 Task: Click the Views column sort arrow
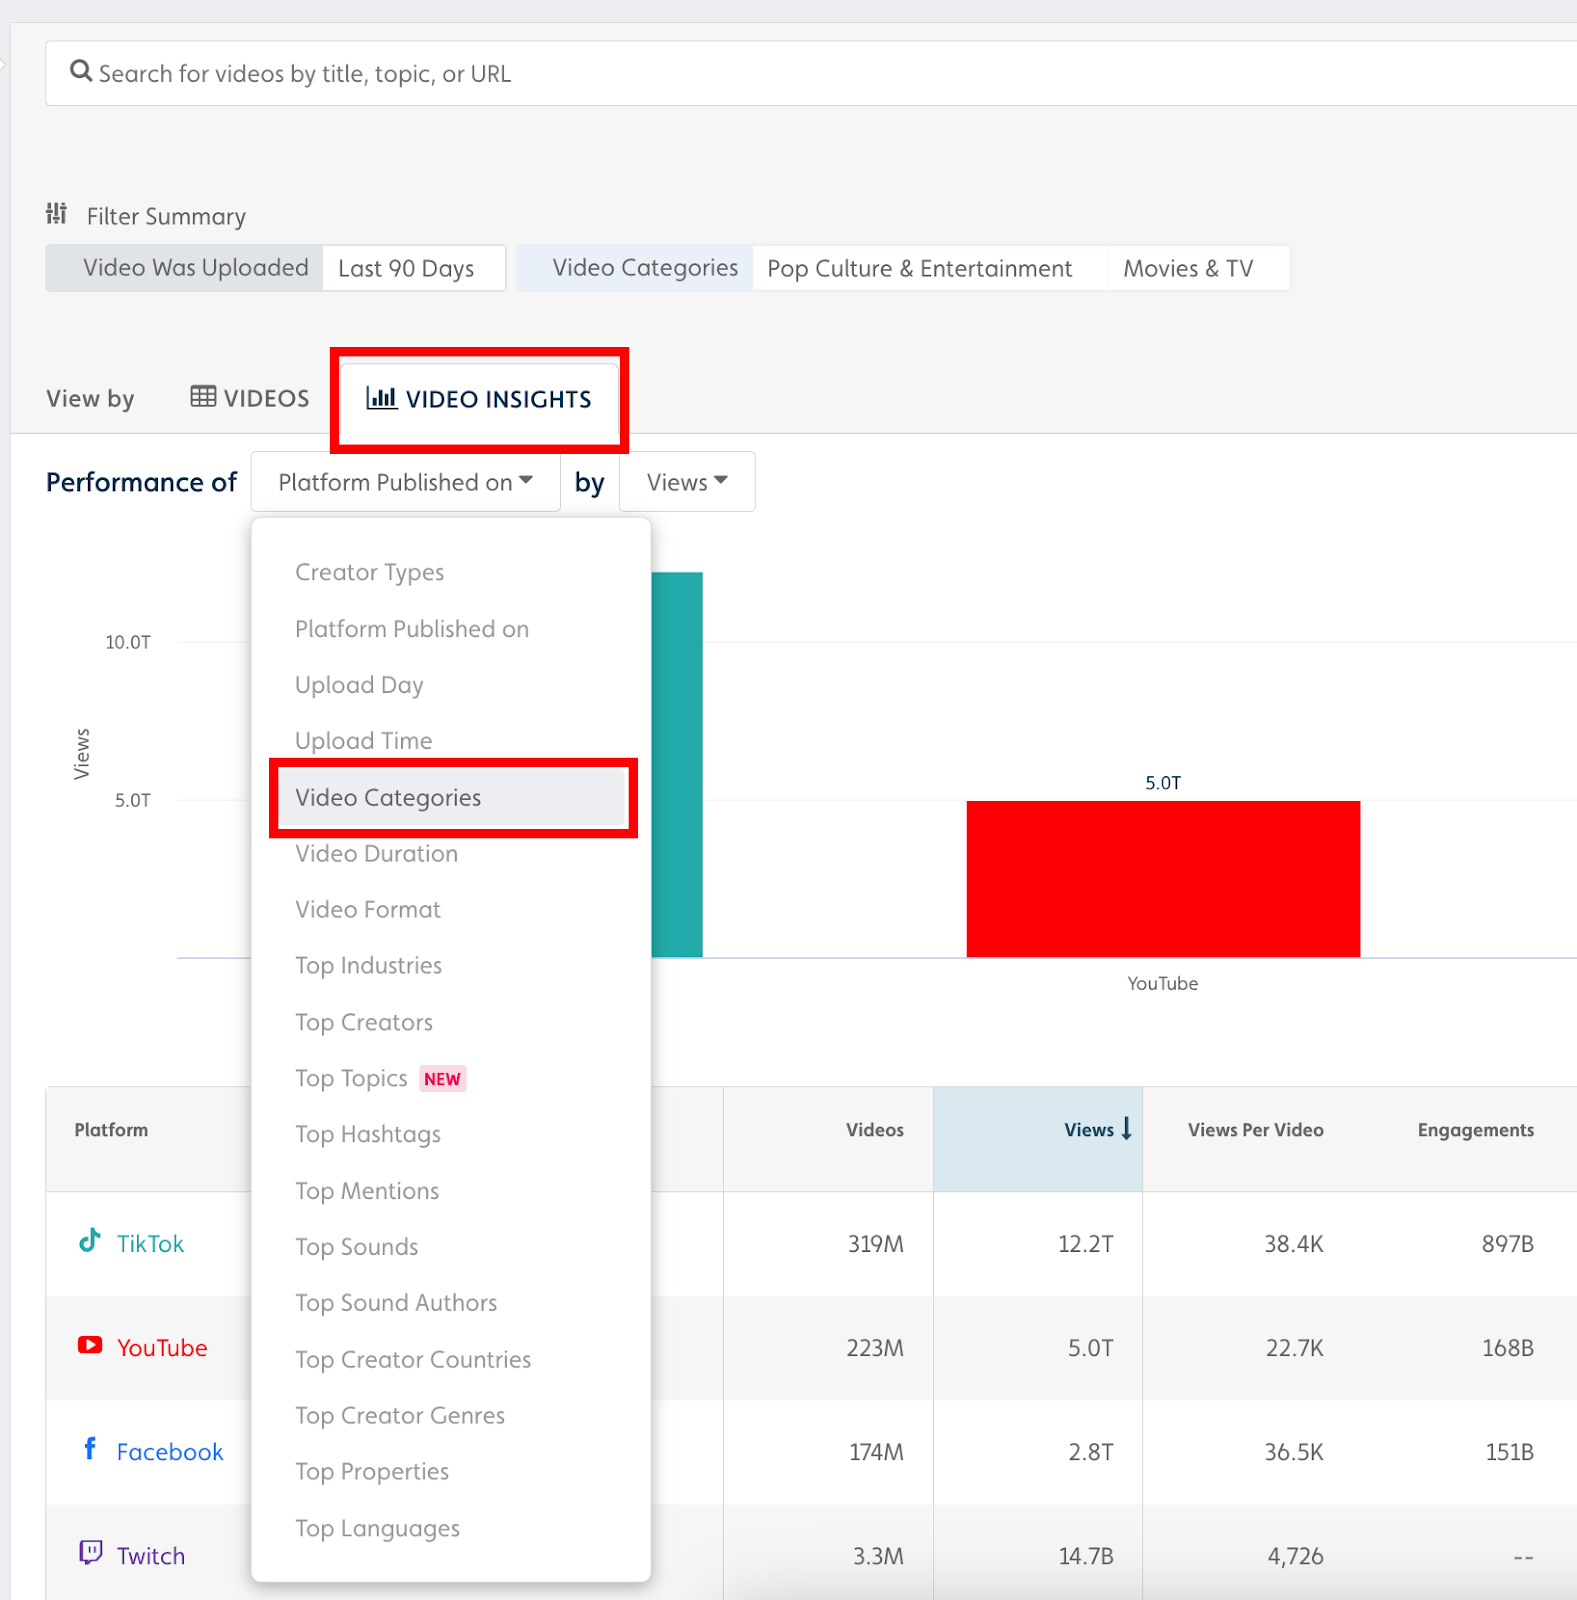[1127, 1129]
